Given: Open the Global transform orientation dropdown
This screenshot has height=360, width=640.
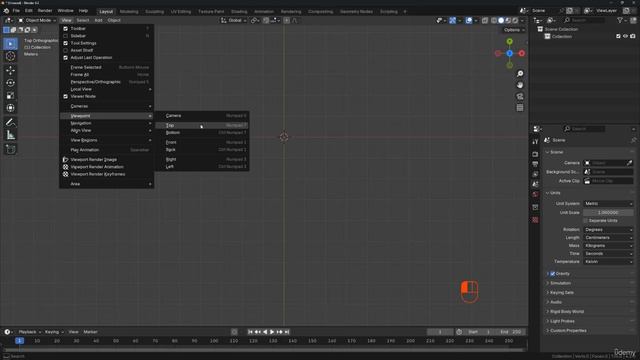Looking at the screenshot, I should pos(233,20).
